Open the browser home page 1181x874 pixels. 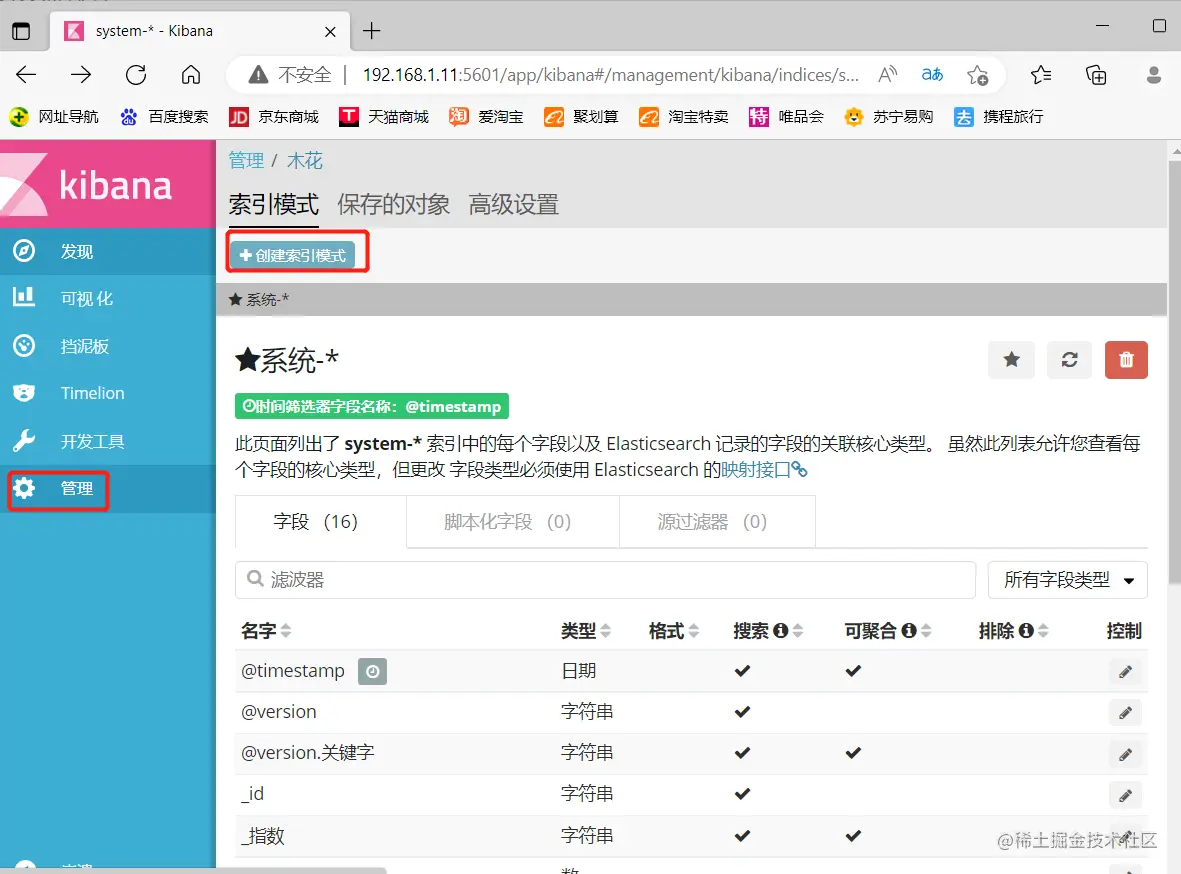[x=191, y=75]
